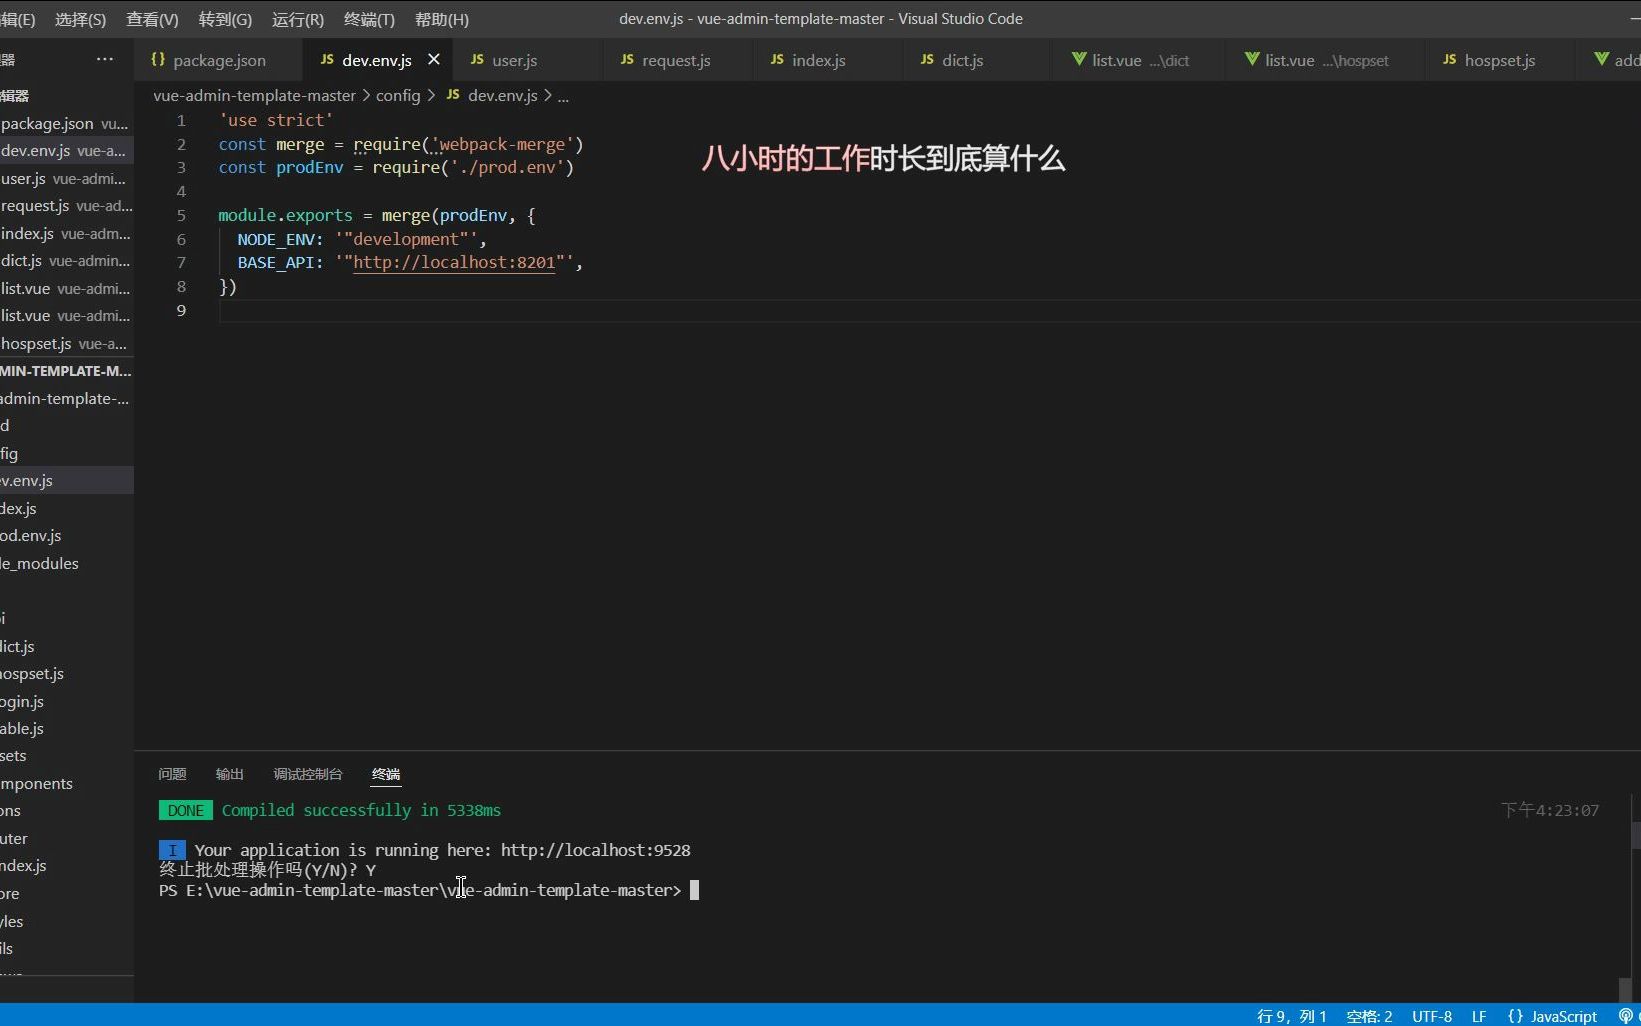Image resolution: width=1641 pixels, height=1026 pixels.
Task: Expand the components folder
Action: click(x=66, y=784)
